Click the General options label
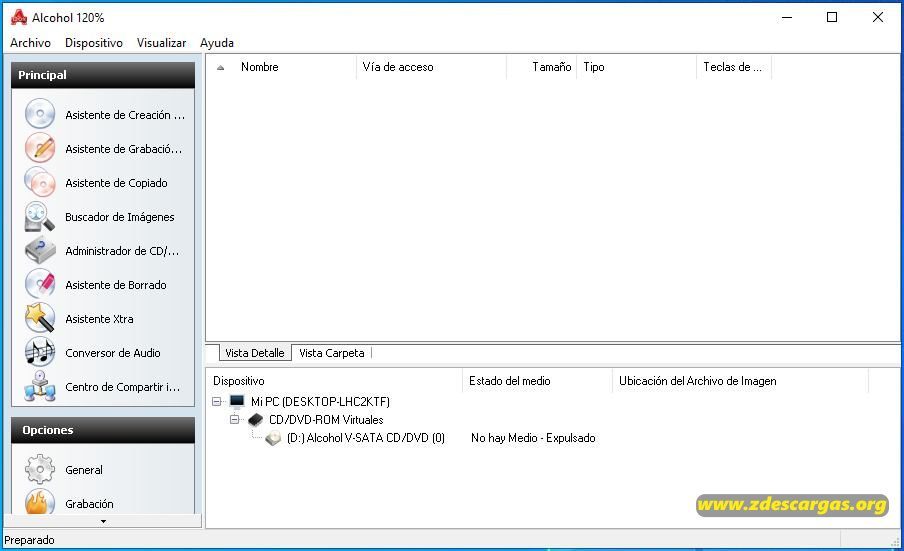 tap(84, 470)
